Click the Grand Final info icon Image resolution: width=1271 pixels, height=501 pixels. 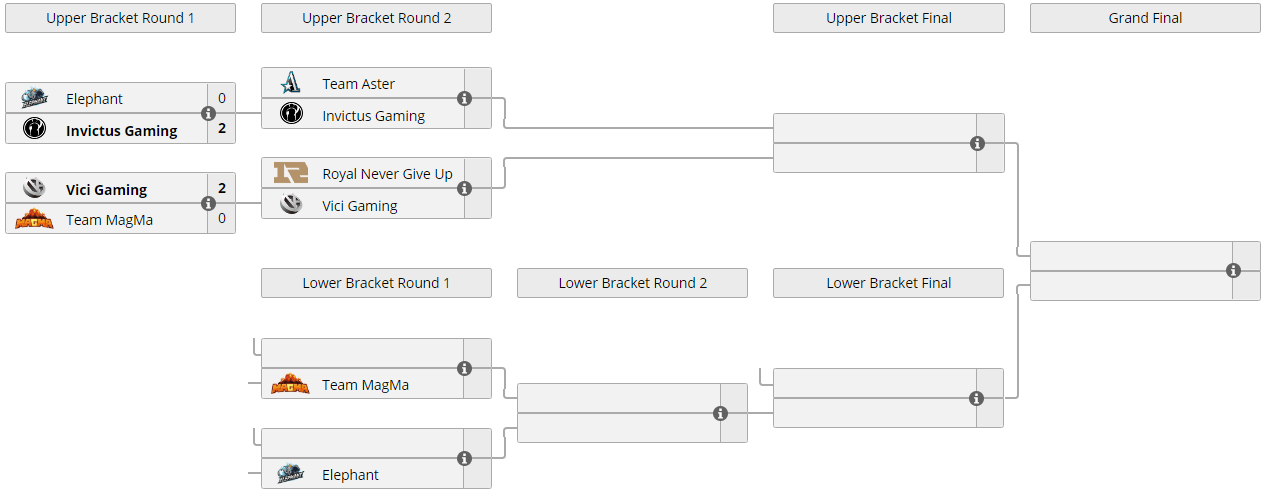(1233, 270)
